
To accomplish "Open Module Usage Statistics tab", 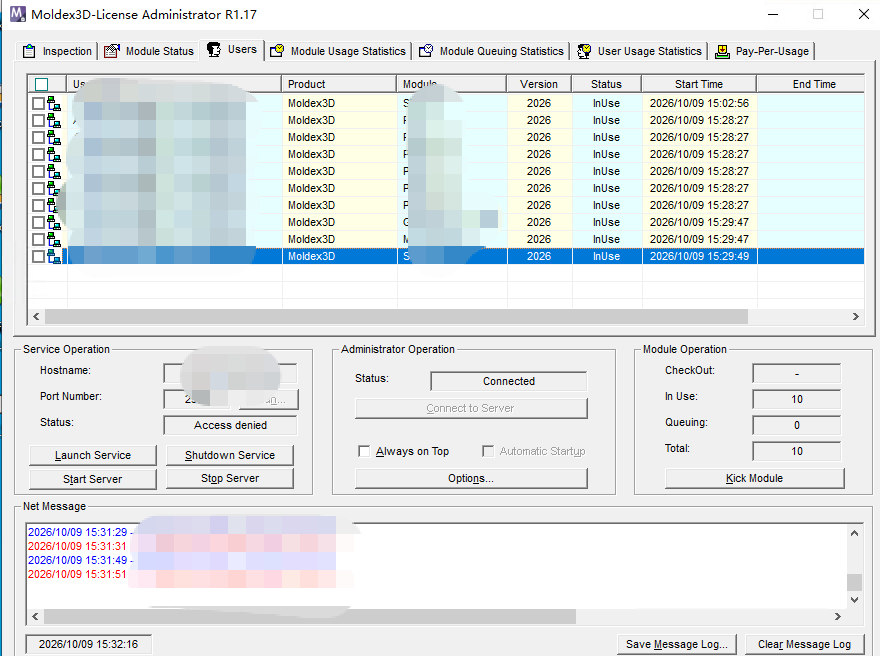I will tap(338, 51).
